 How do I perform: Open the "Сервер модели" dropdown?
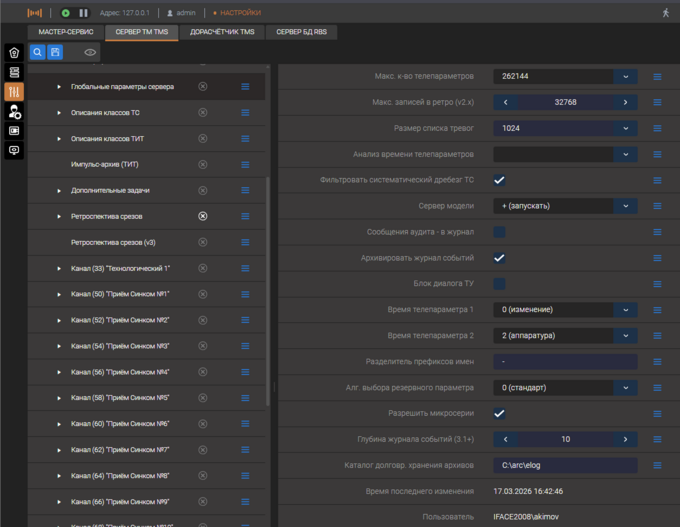click(626, 206)
